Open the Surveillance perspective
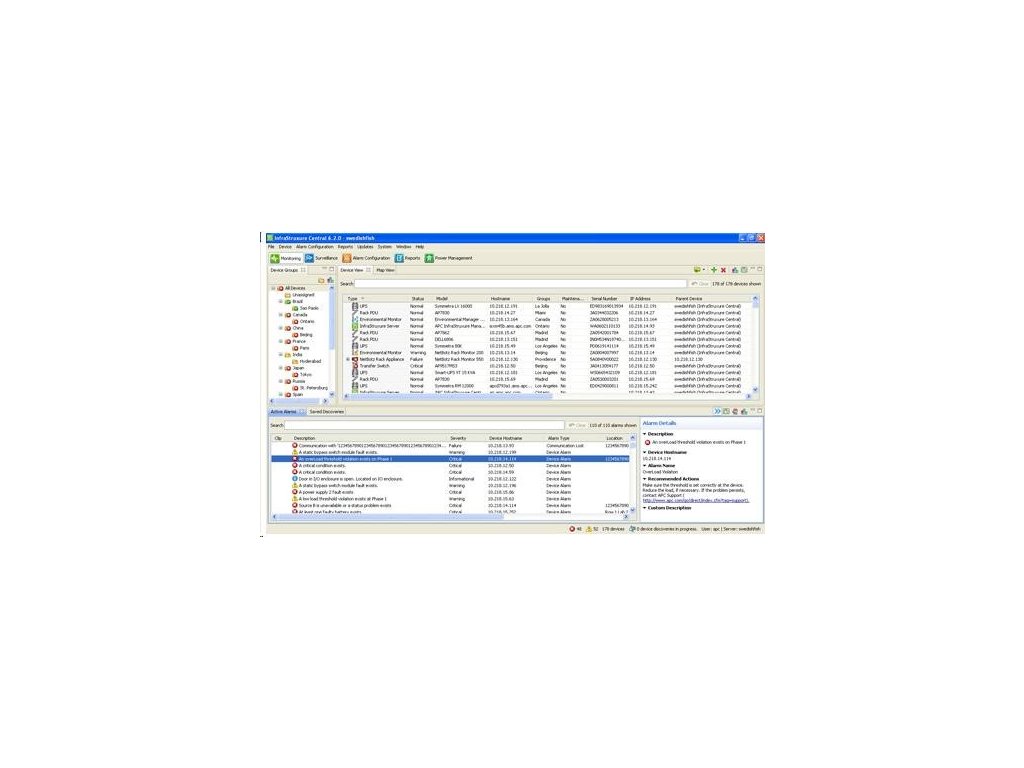 click(x=321, y=258)
